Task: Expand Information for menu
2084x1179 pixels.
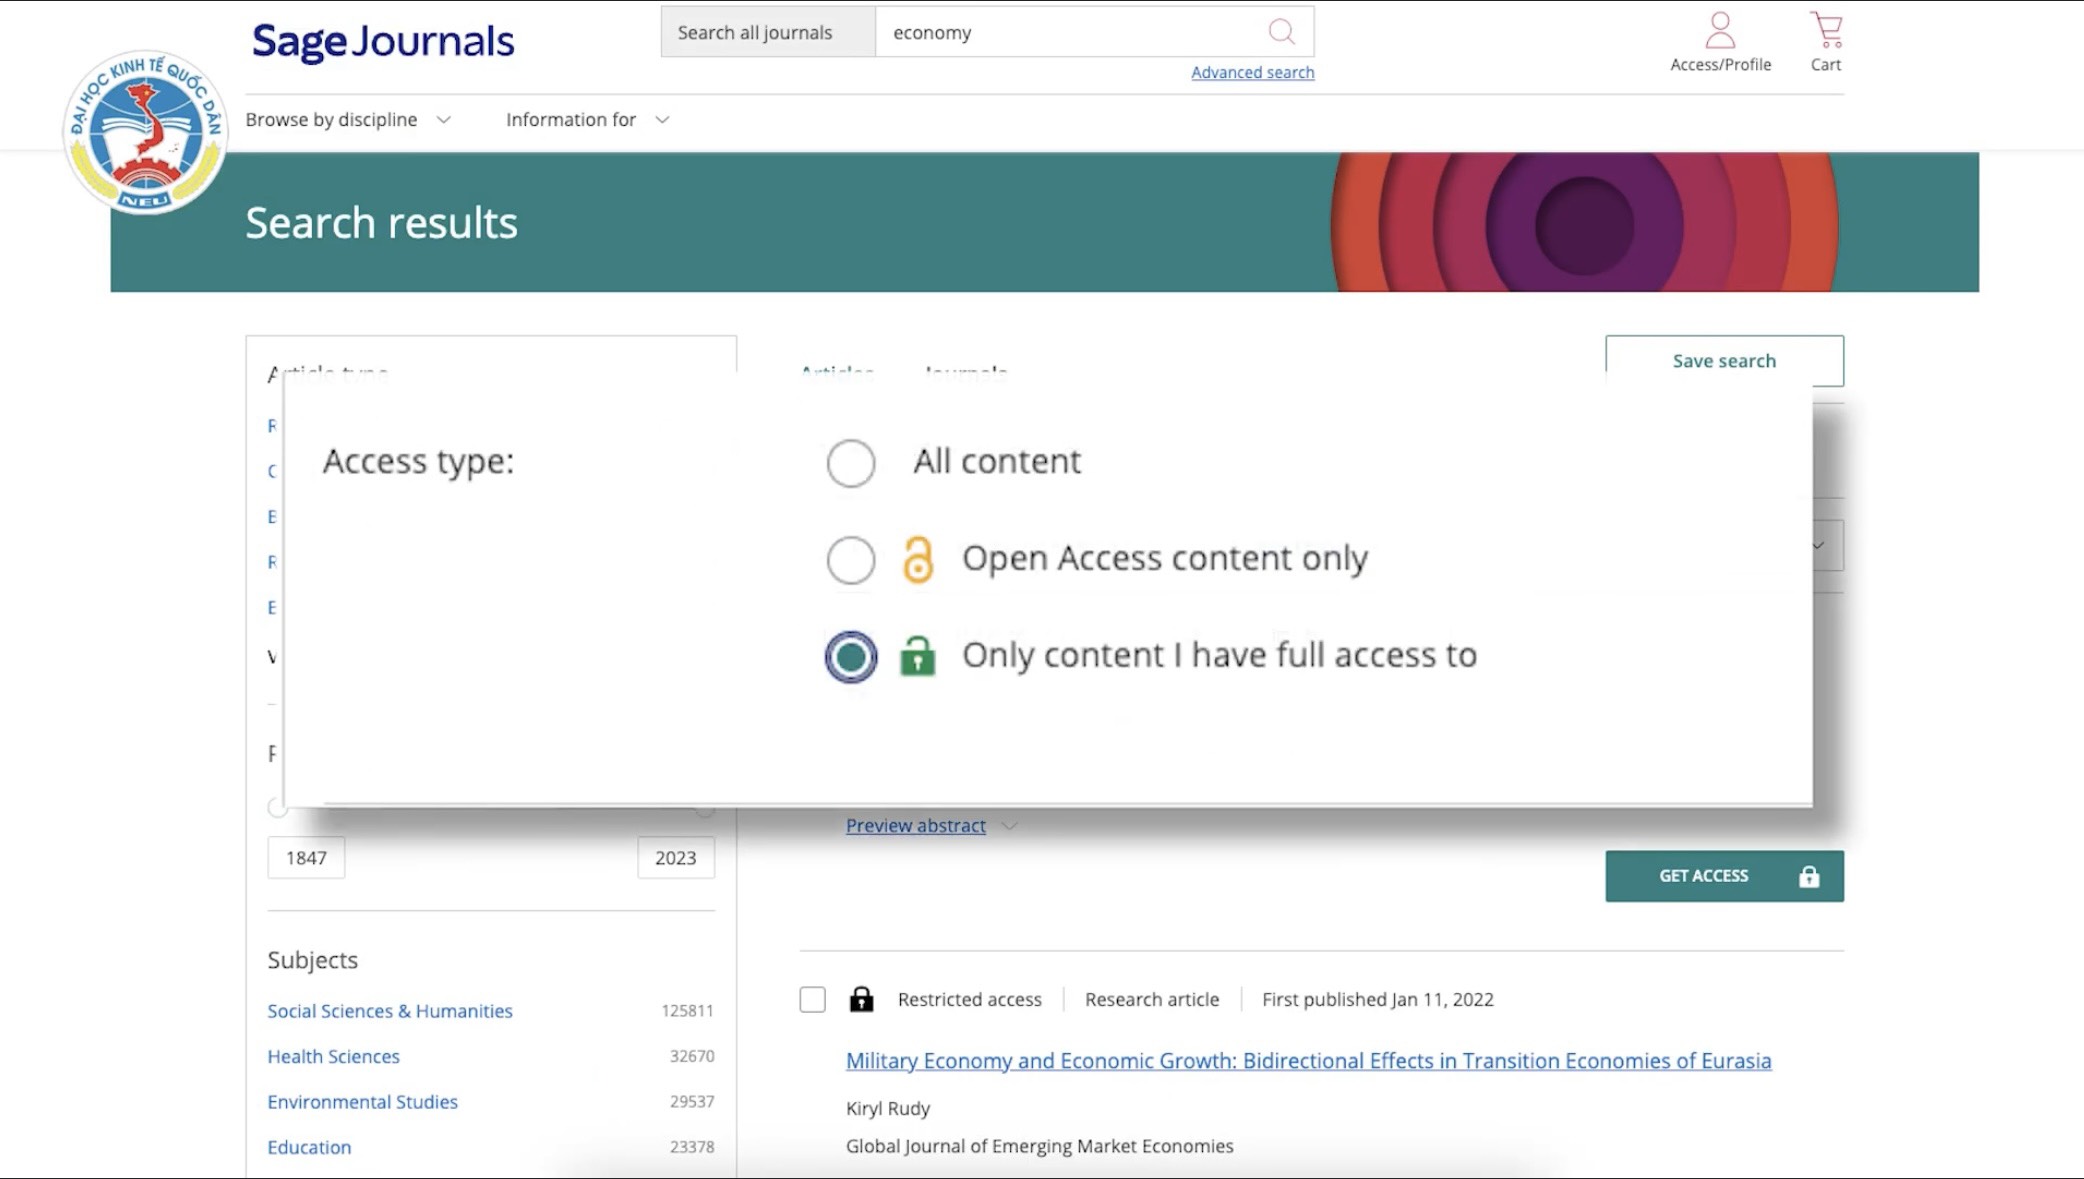Action: pos(587,120)
